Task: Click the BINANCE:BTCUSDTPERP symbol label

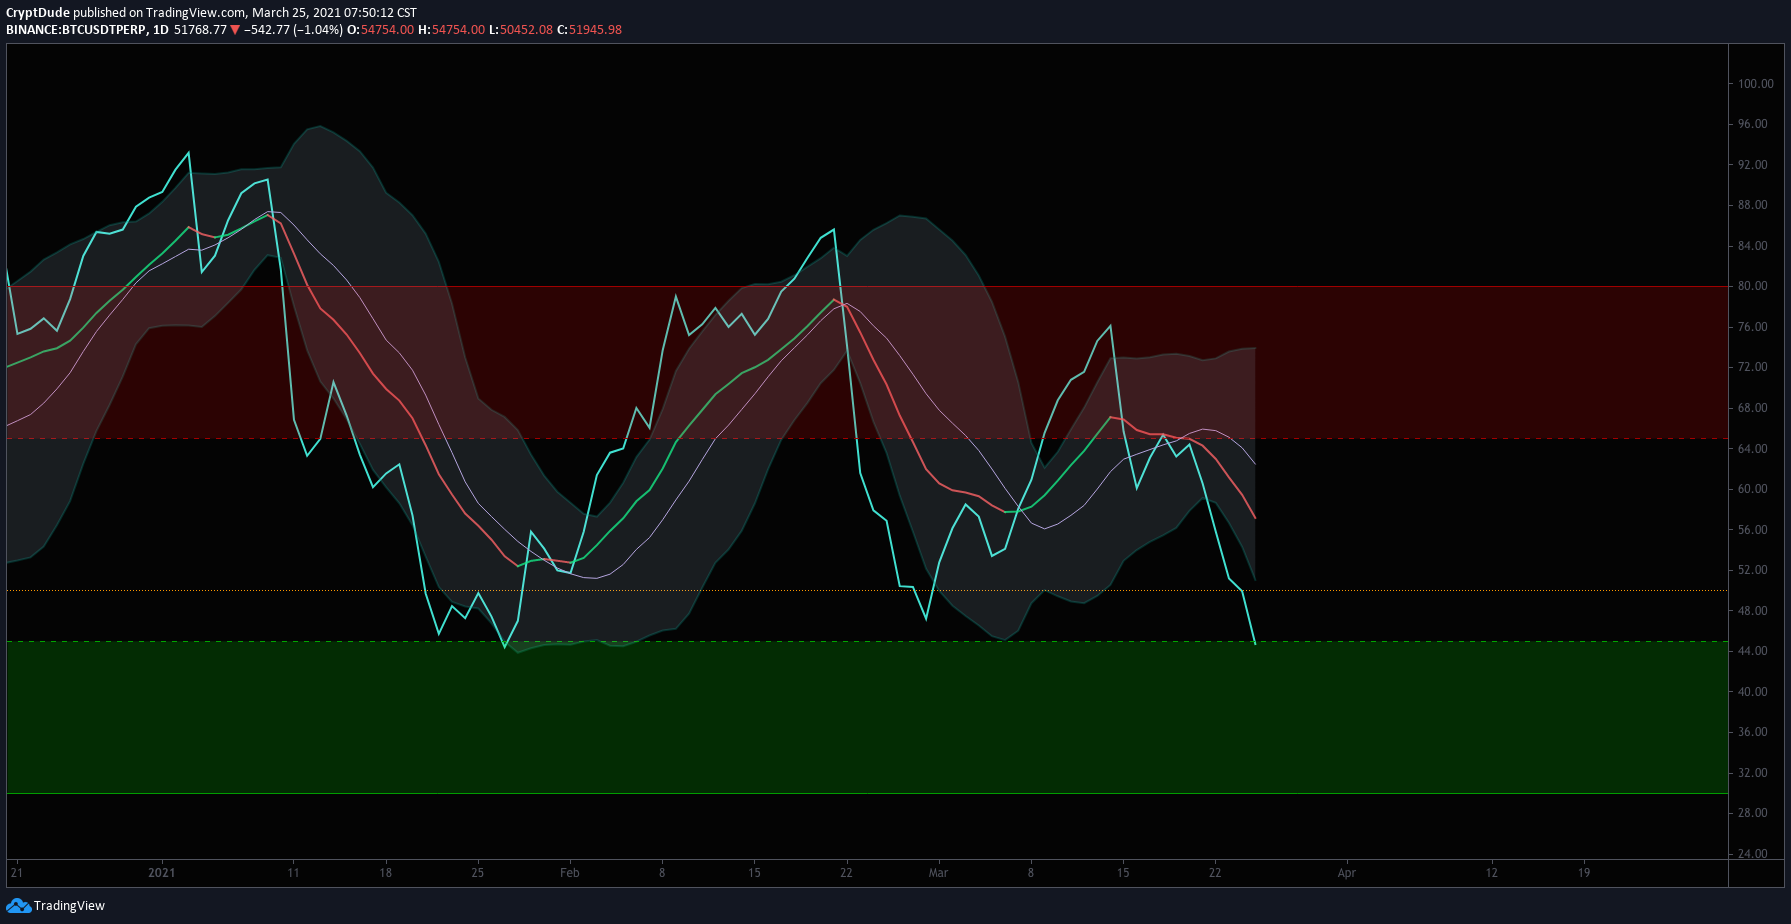Action: pos(76,30)
